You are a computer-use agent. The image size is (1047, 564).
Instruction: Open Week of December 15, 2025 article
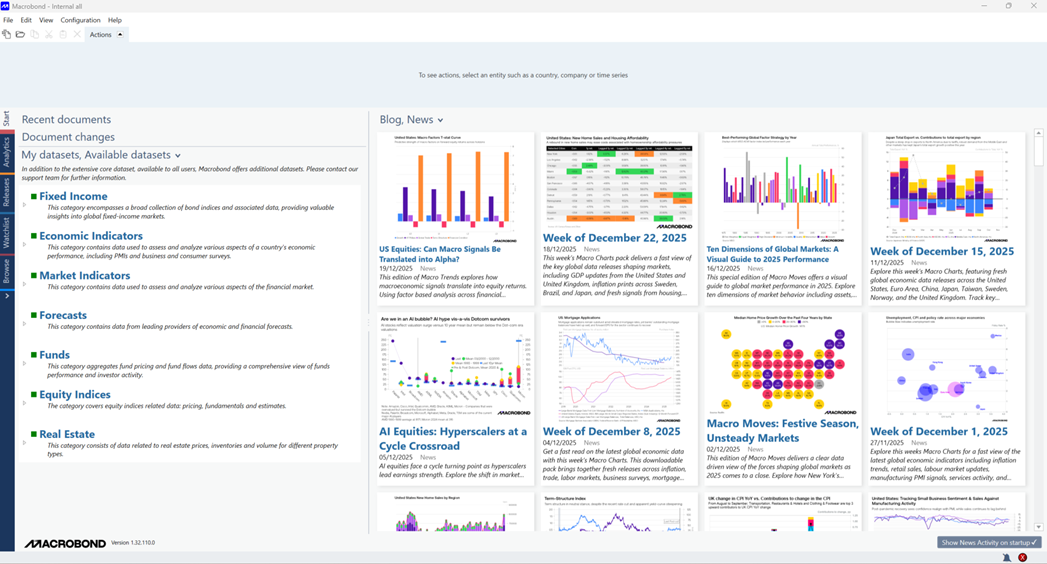[x=941, y=251]
